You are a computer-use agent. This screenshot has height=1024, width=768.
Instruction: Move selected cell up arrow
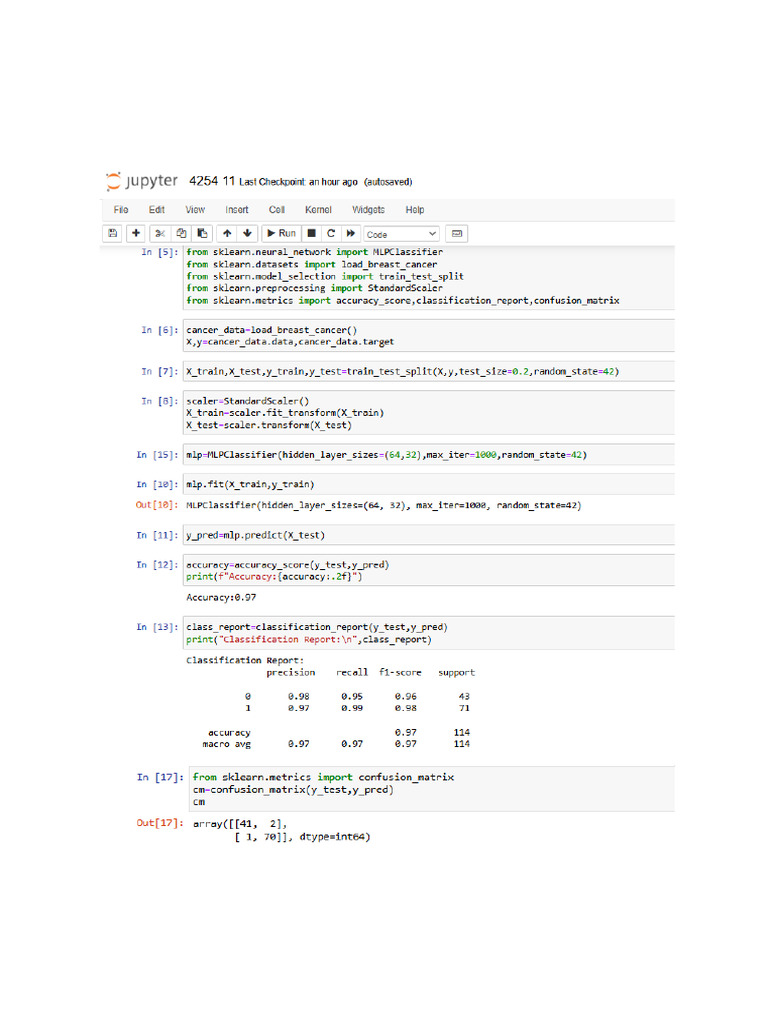[227, 233]
